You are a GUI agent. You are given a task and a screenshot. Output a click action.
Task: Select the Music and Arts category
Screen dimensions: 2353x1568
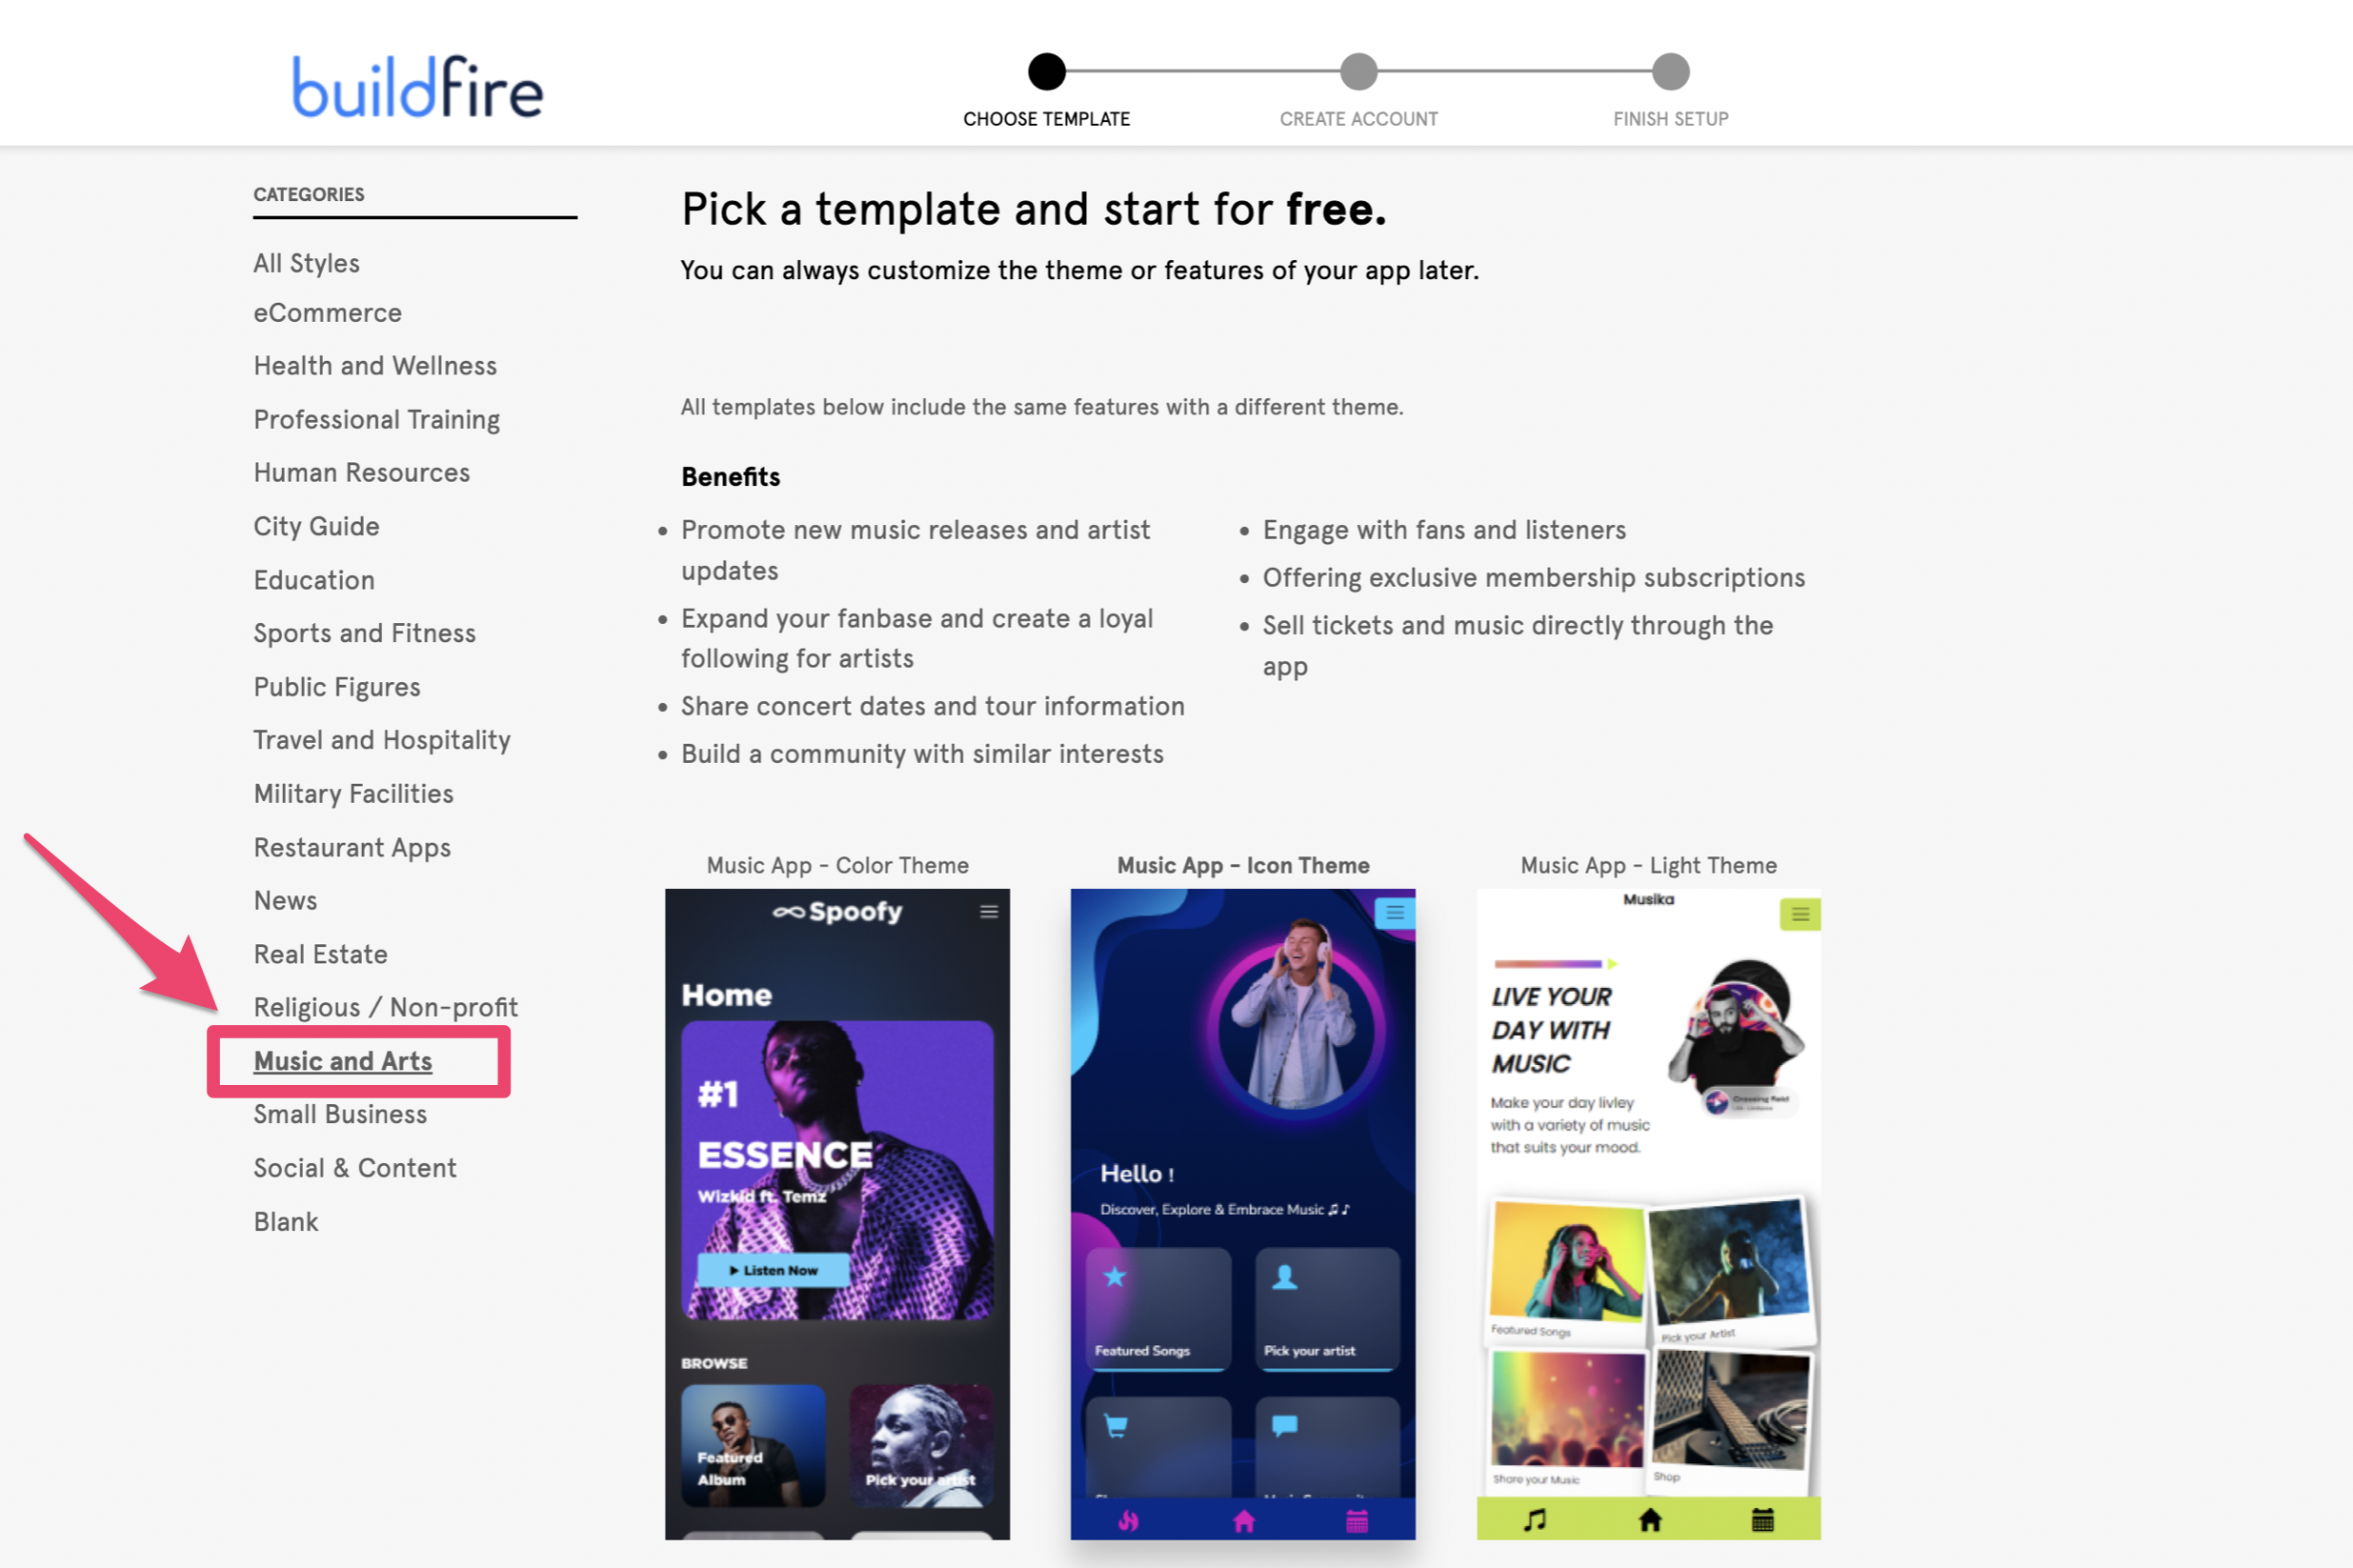click(343, 1061)
